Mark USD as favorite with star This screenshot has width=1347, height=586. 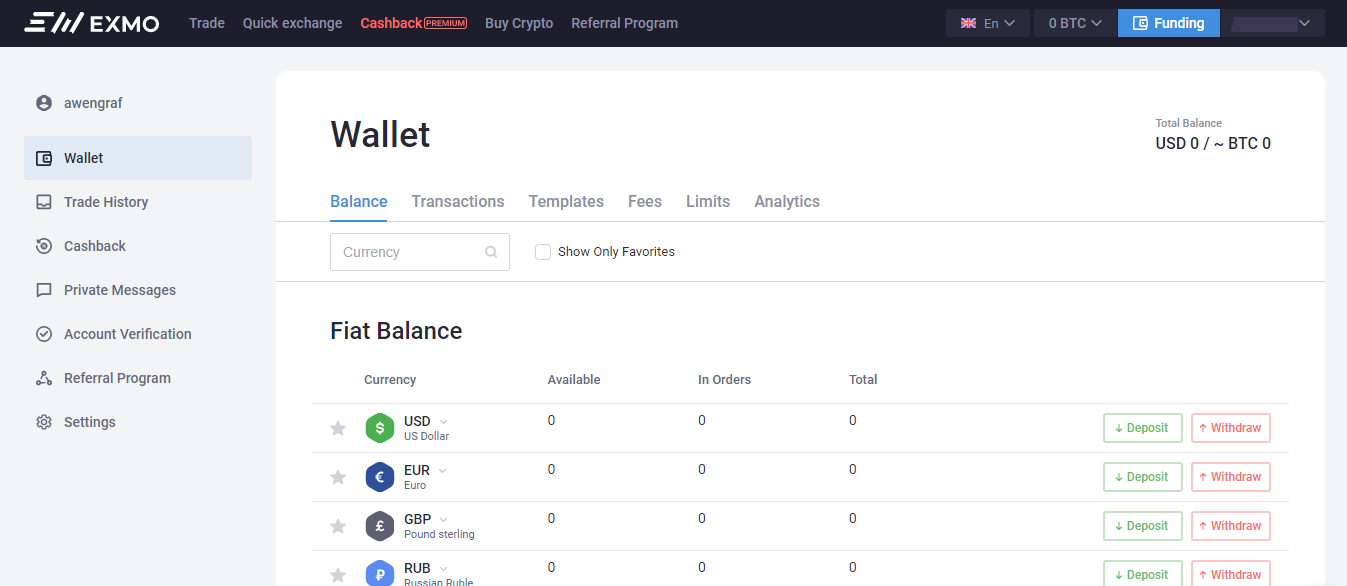pyautogui.click(x=338, y=428)
